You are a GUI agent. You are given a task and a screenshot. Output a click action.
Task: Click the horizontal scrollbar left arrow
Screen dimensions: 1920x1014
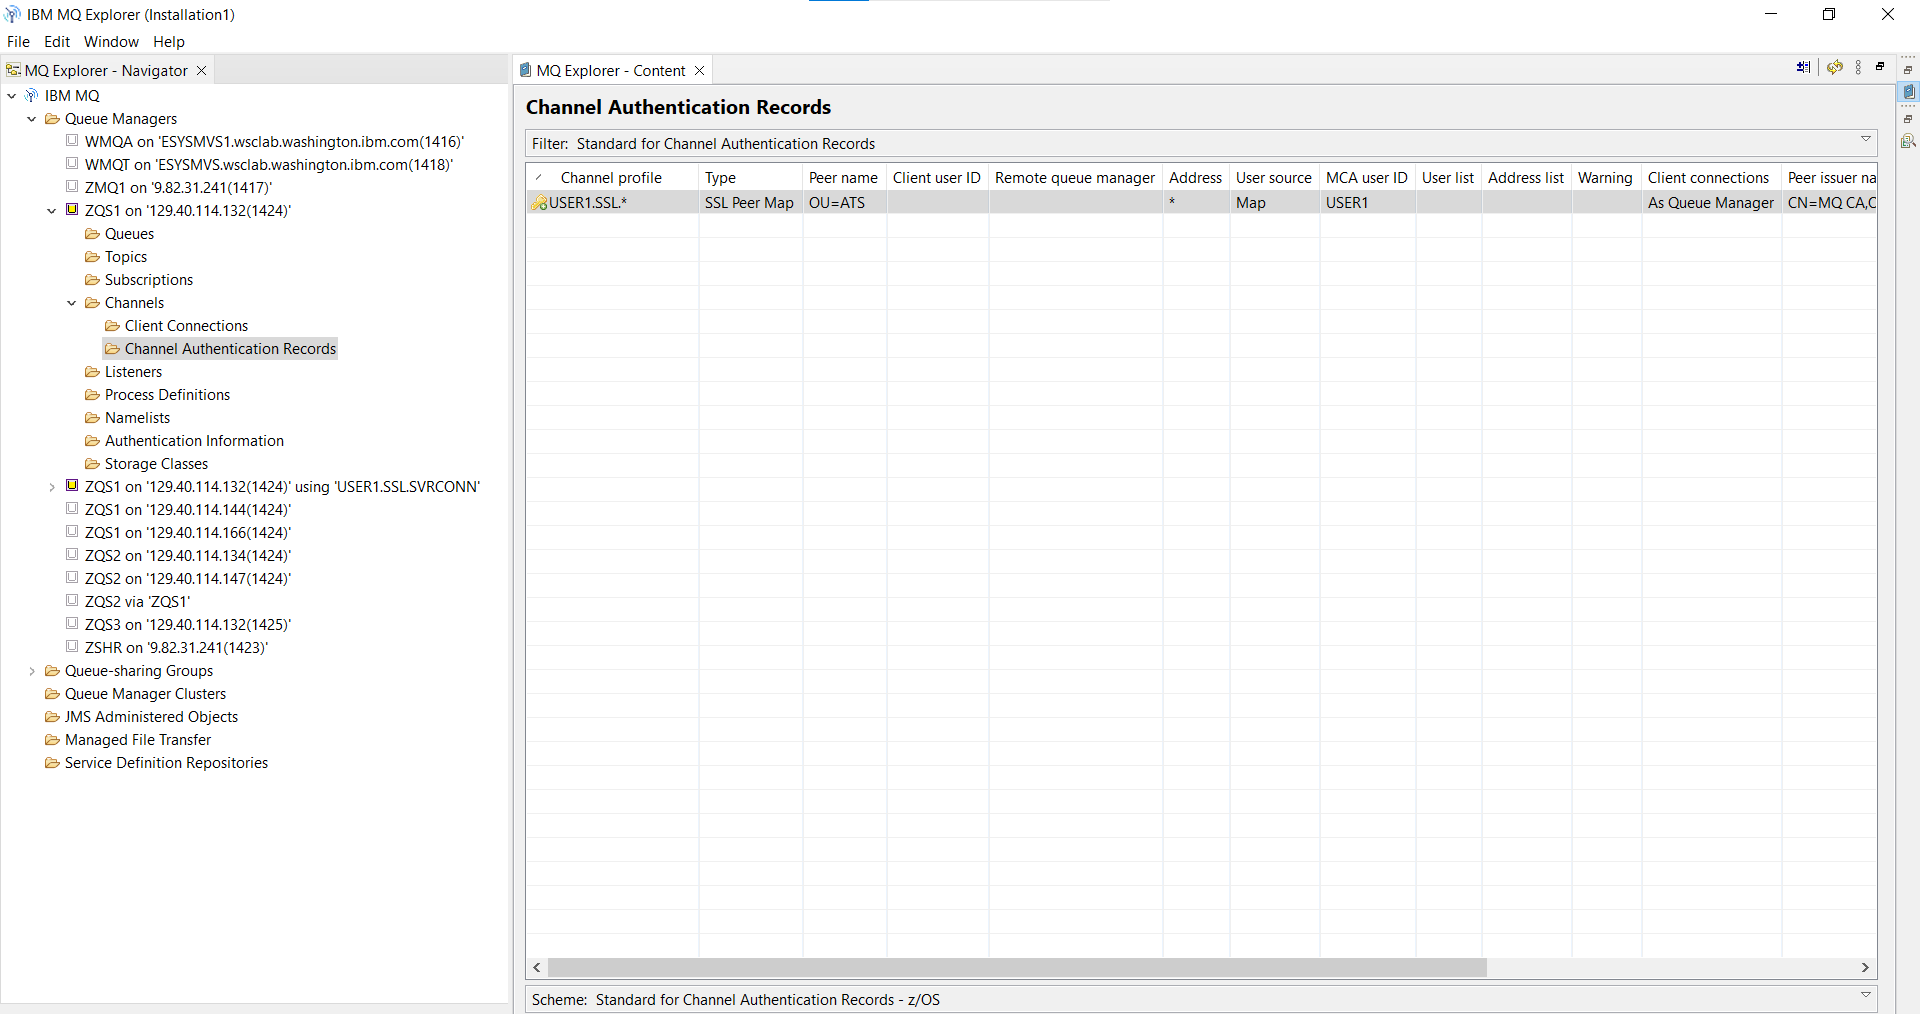point(538,967)
